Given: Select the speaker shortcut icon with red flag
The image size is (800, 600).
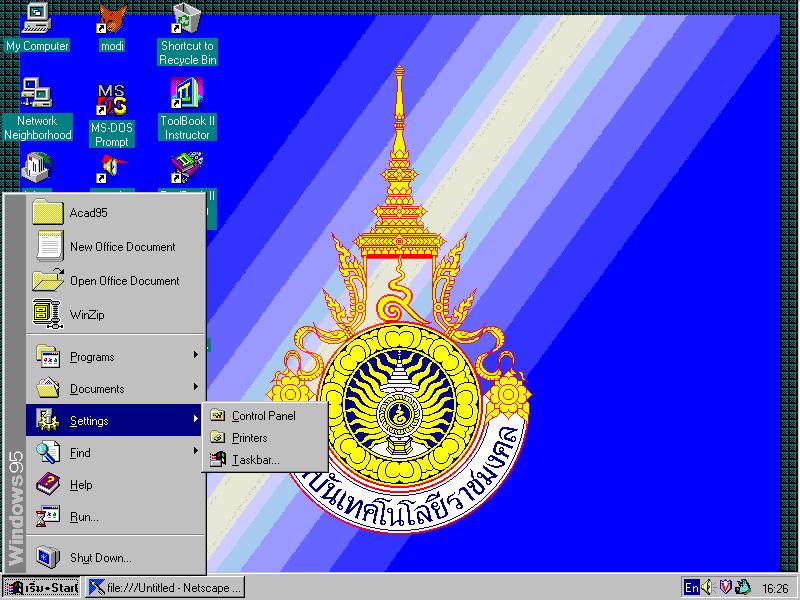Looking at the screenshot, I should [x=112, y=168].
